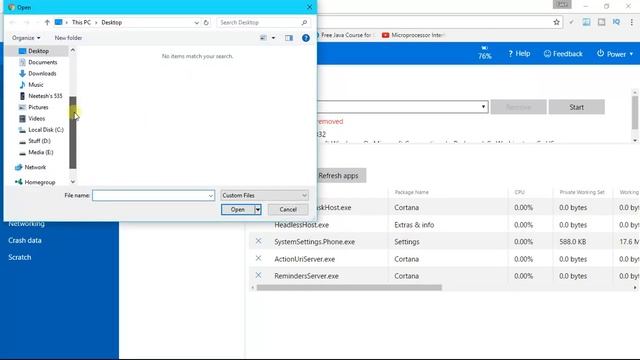The image size is (640, 360).
Task: Click the IQ extension icon in browser
Action: [x=616, y=22]
